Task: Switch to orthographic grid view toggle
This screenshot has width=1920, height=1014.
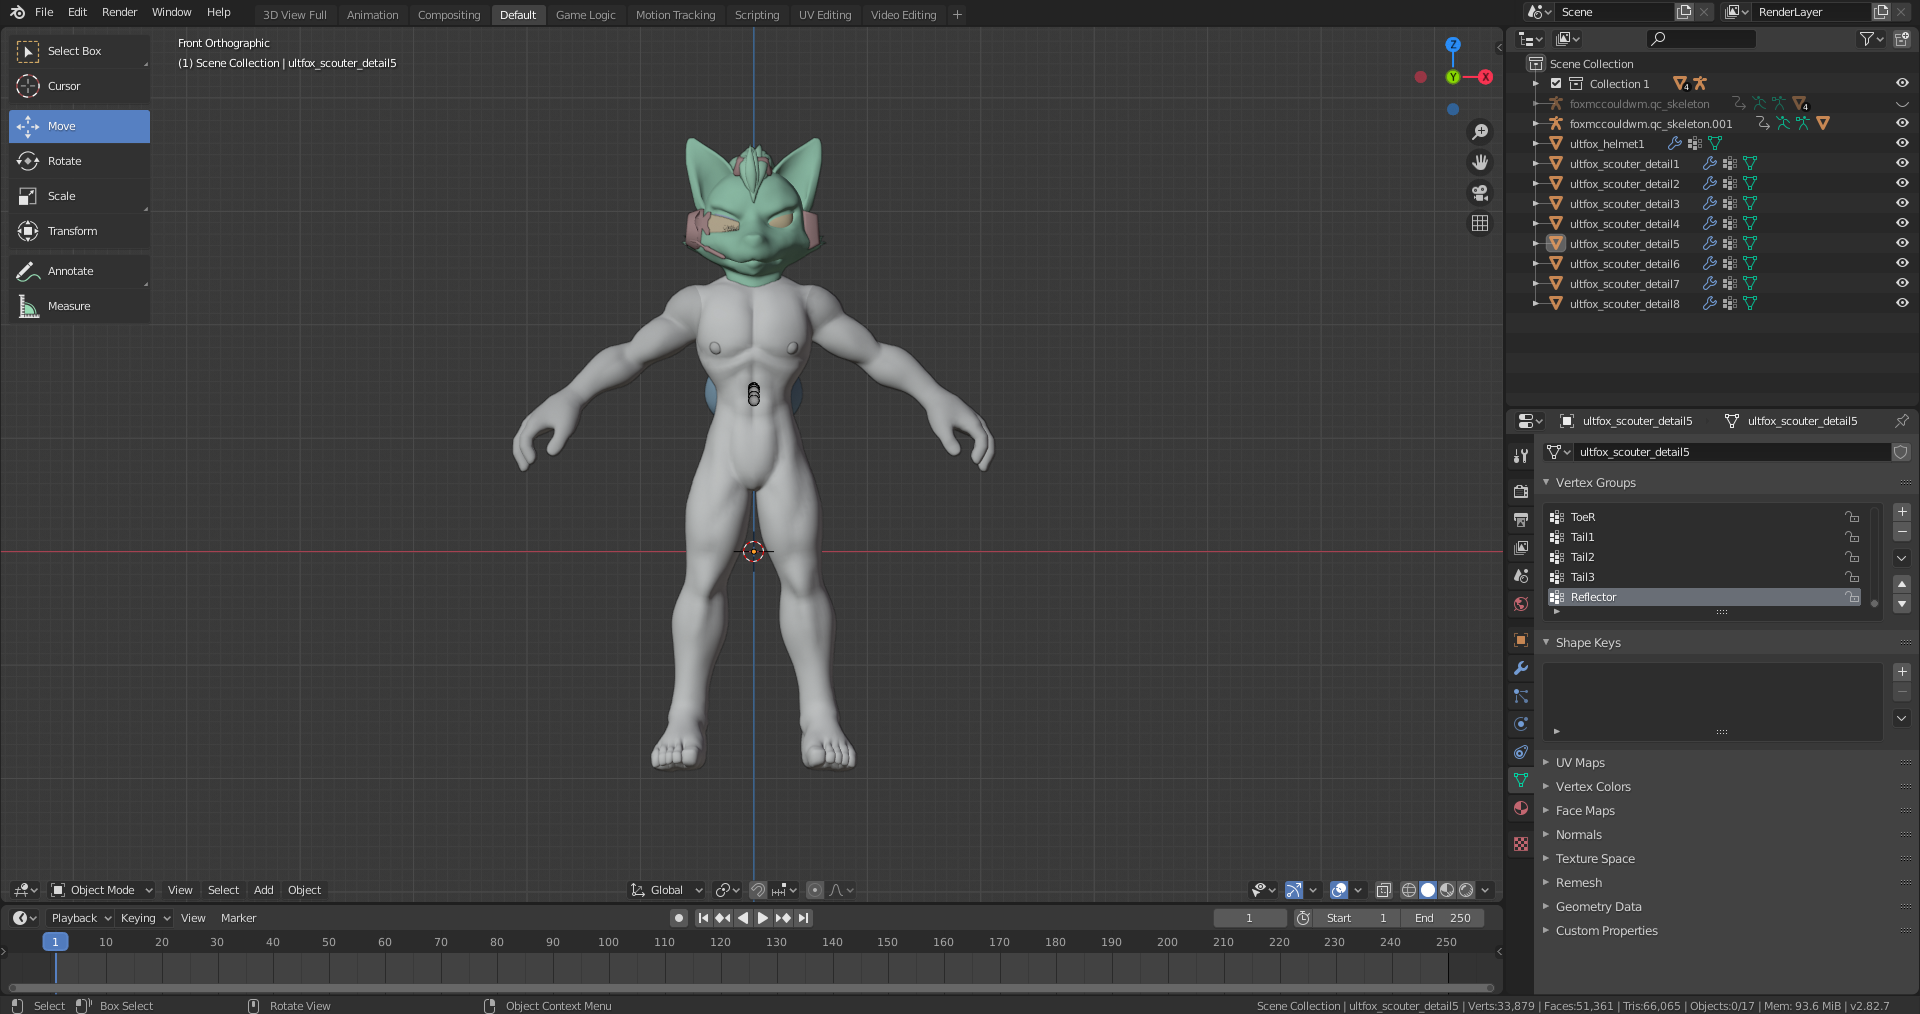Action: (1480, 224)
